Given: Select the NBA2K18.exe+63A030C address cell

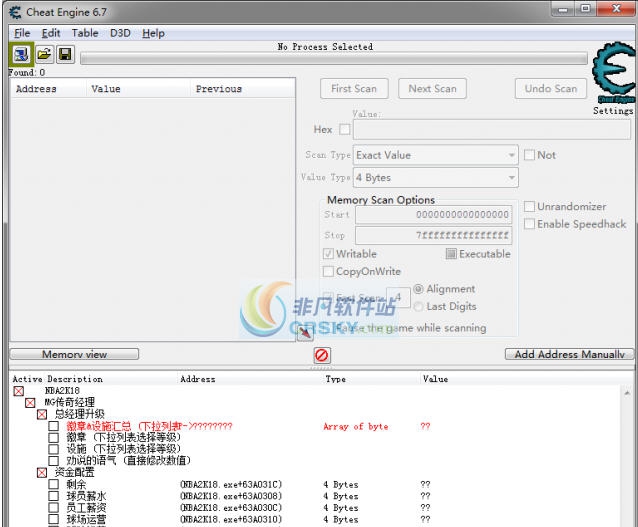Looking at the screenshot, I should point(231,507).
